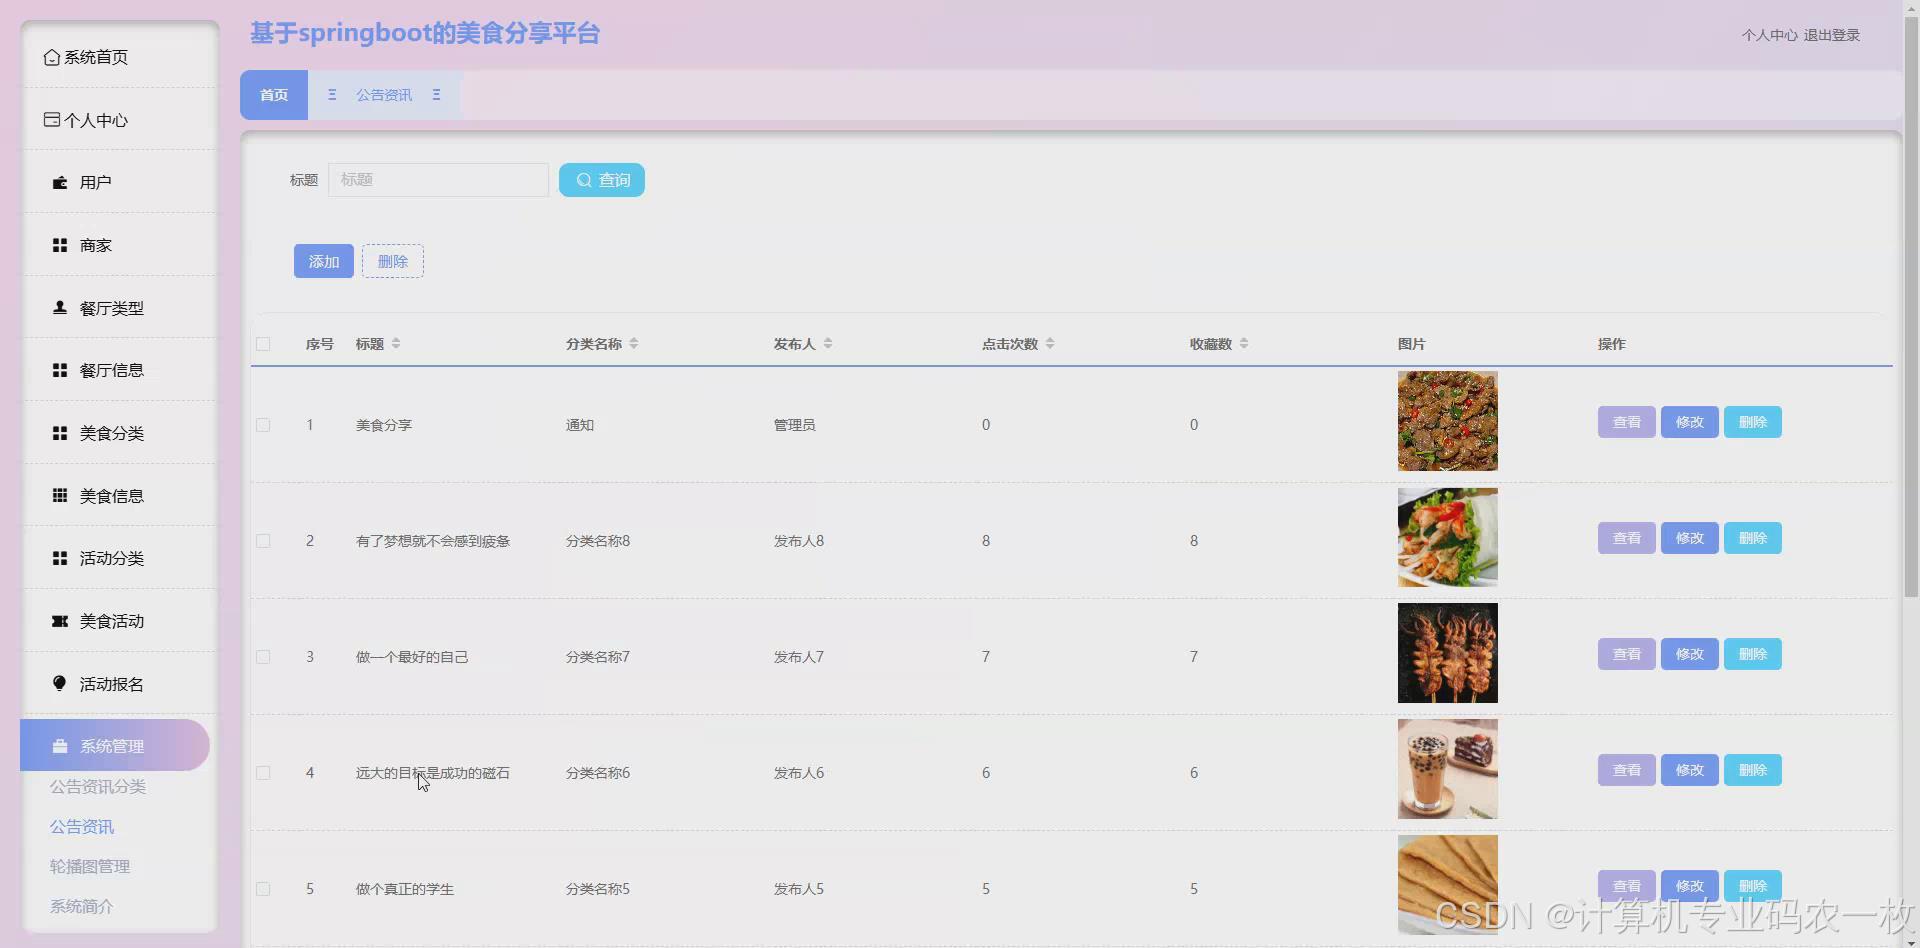
Task: Click the 餐厅类型 person icon
Action: (60, 307)
